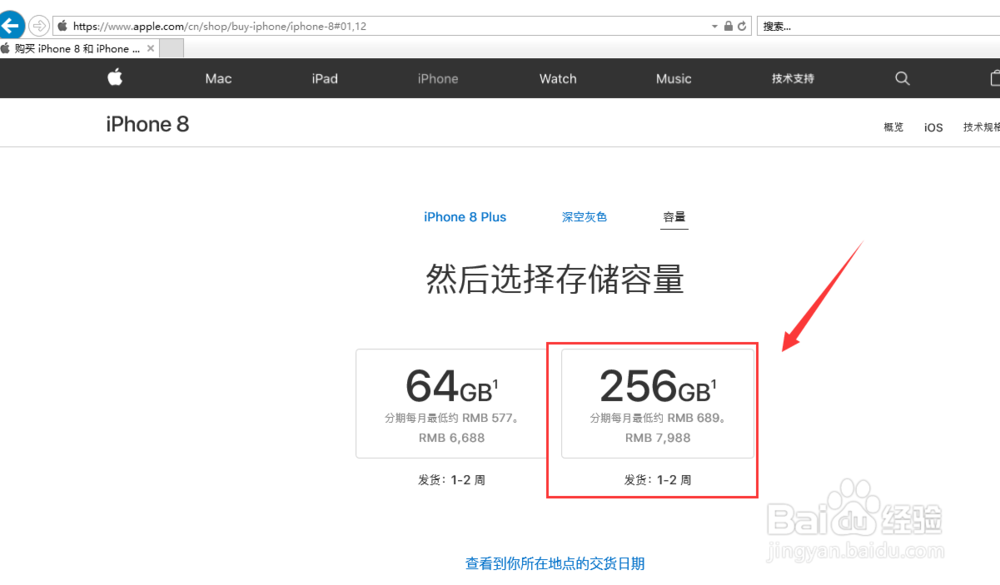Click the 然后选择存储容量 heading

(x=555, y=279)
